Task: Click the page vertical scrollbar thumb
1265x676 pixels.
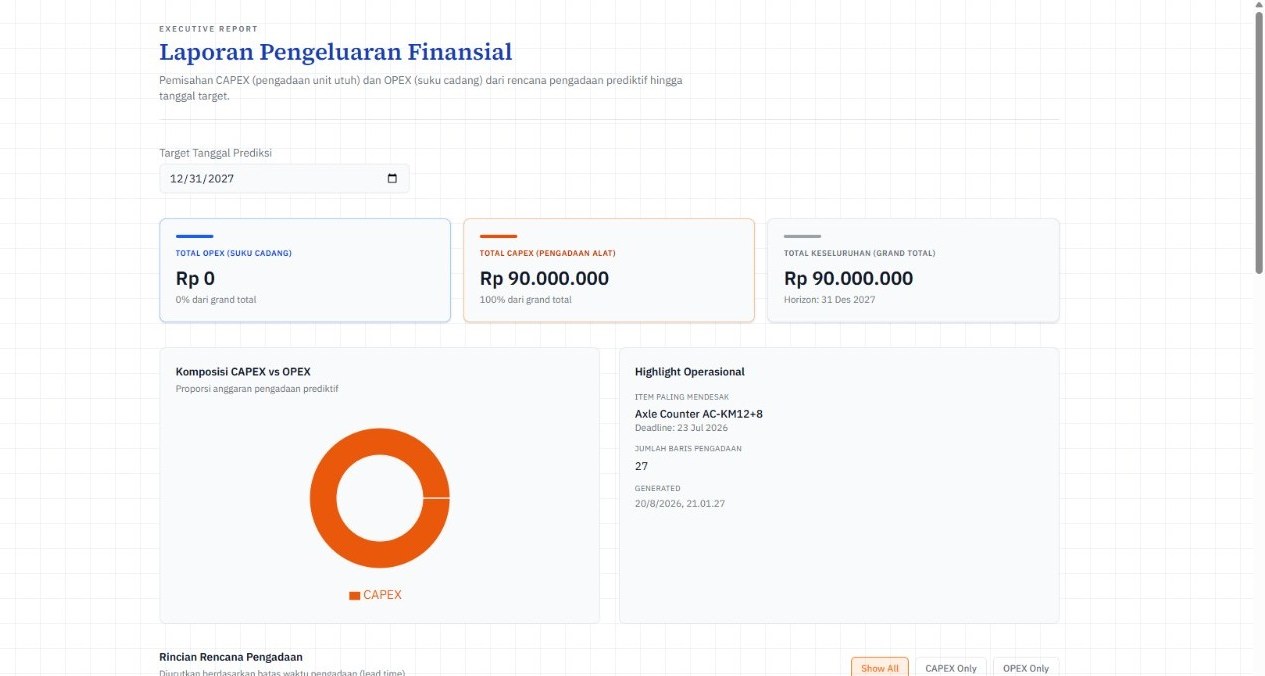Action: point(1259,142)
